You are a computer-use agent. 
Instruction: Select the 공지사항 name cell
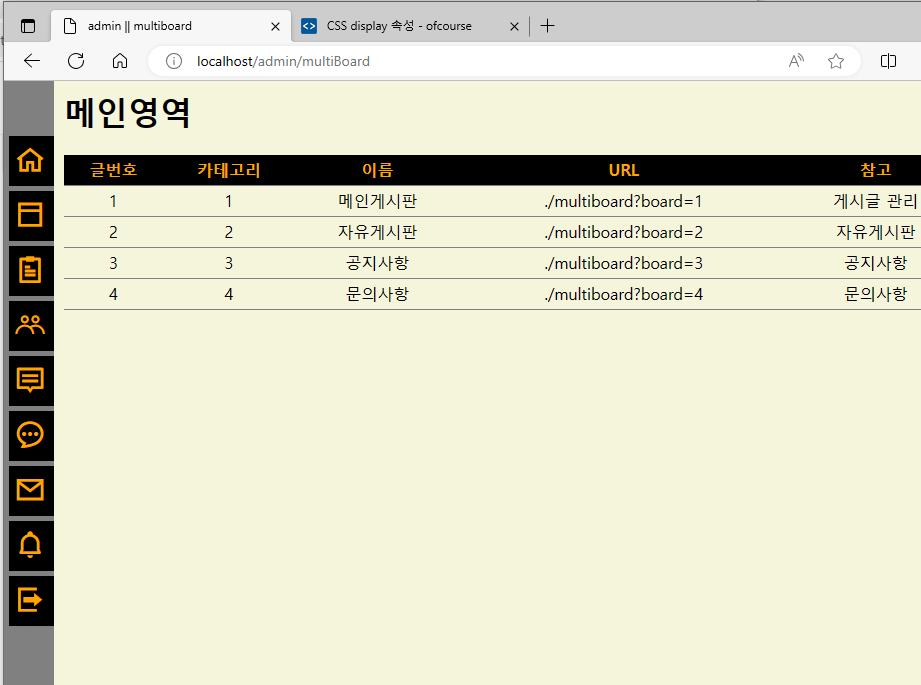[x=377, y=263]
